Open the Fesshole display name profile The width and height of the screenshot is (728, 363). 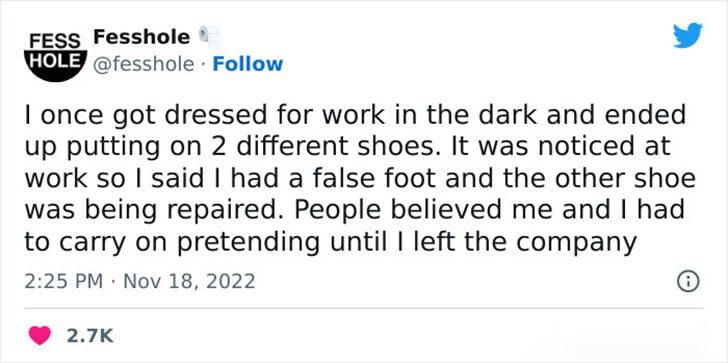coord(142,37)
